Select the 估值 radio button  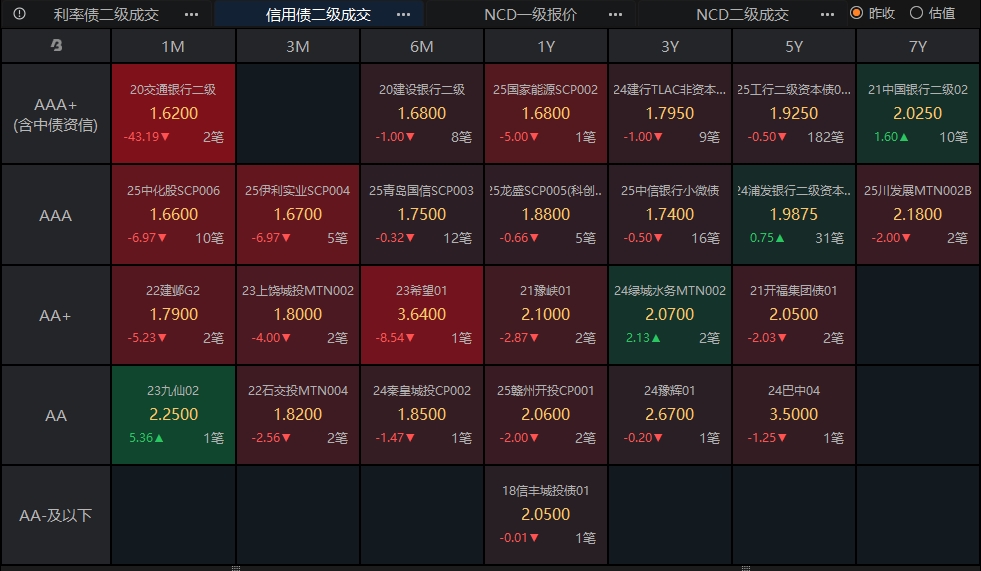tap(917, 13)
